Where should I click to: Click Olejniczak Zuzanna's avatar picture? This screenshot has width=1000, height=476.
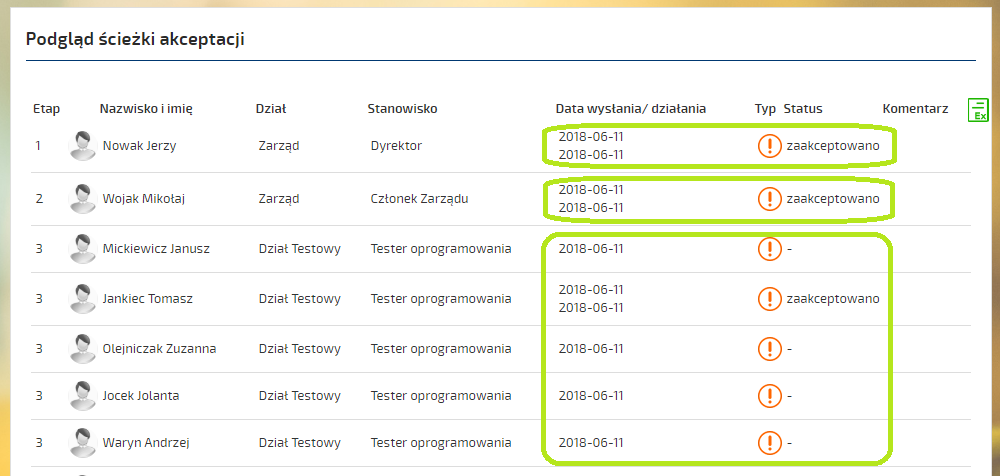(x=82, y=348)
